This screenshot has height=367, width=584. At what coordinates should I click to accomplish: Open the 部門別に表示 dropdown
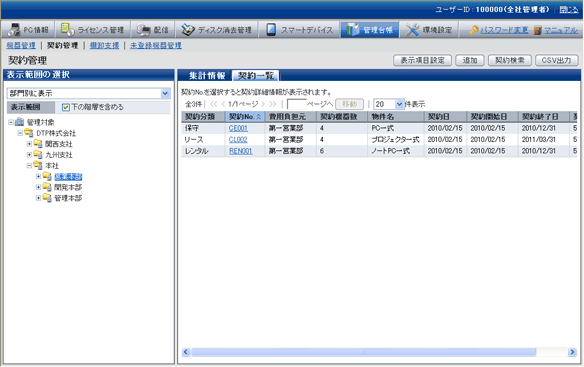(x=89, y=93)
